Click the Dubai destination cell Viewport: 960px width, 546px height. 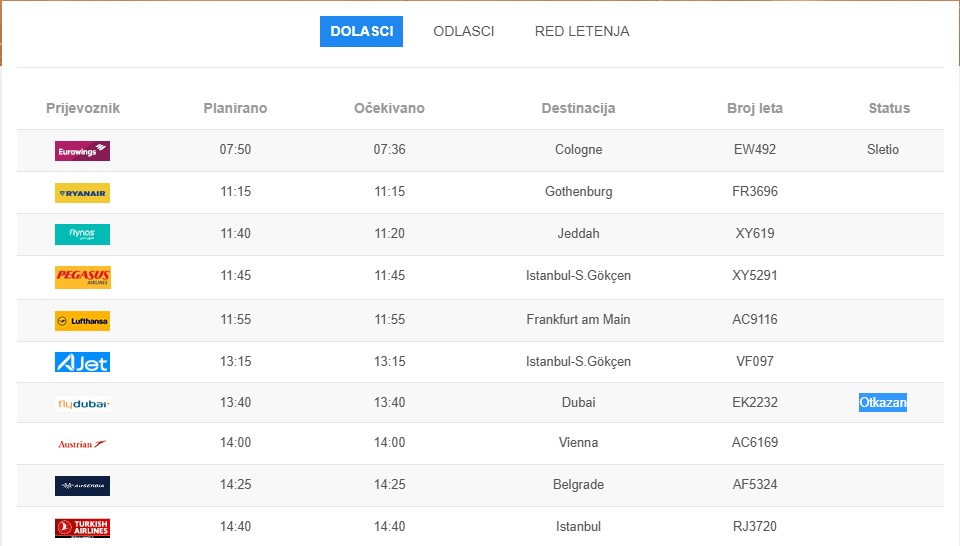click(578, 403)
